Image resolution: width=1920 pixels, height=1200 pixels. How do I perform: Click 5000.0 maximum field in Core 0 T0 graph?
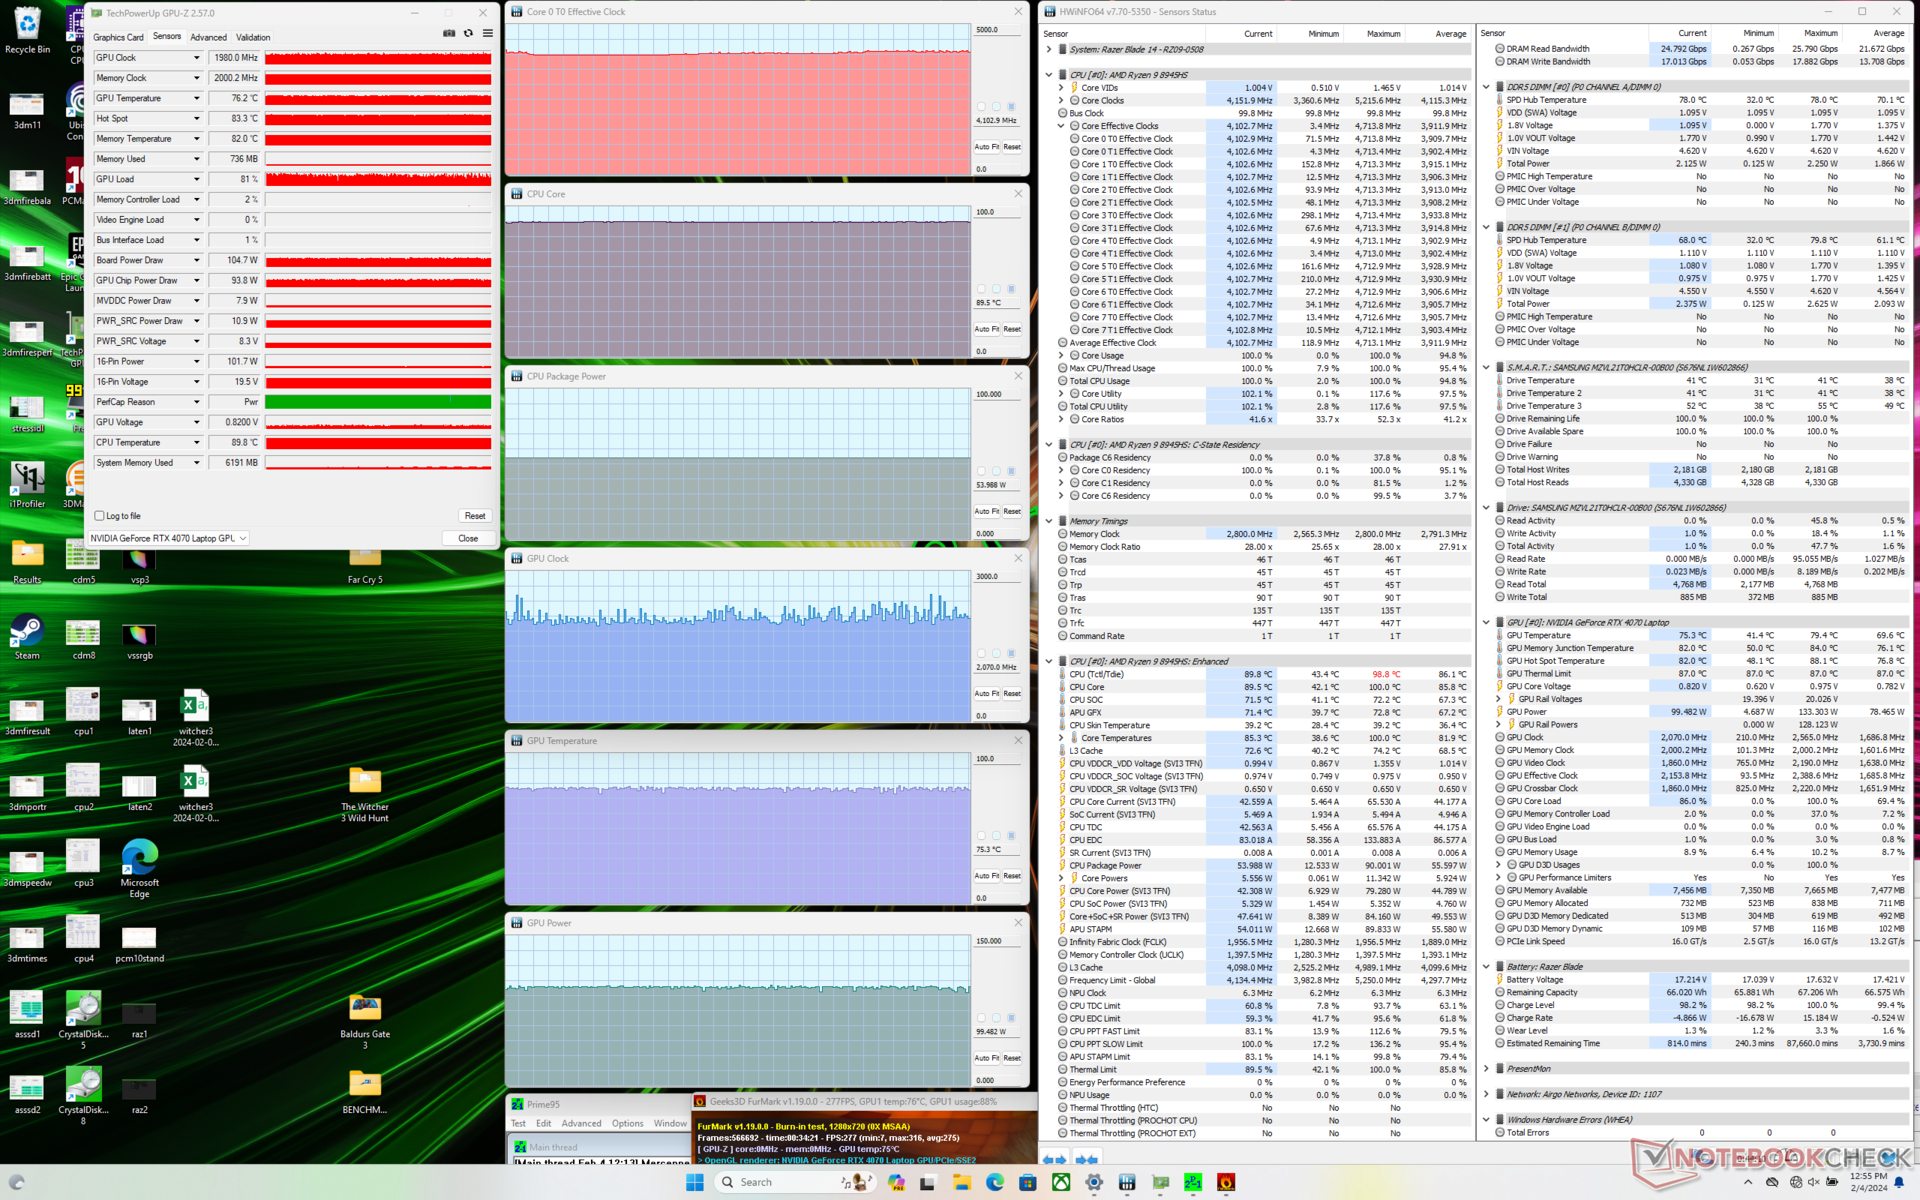pos(997,30)
